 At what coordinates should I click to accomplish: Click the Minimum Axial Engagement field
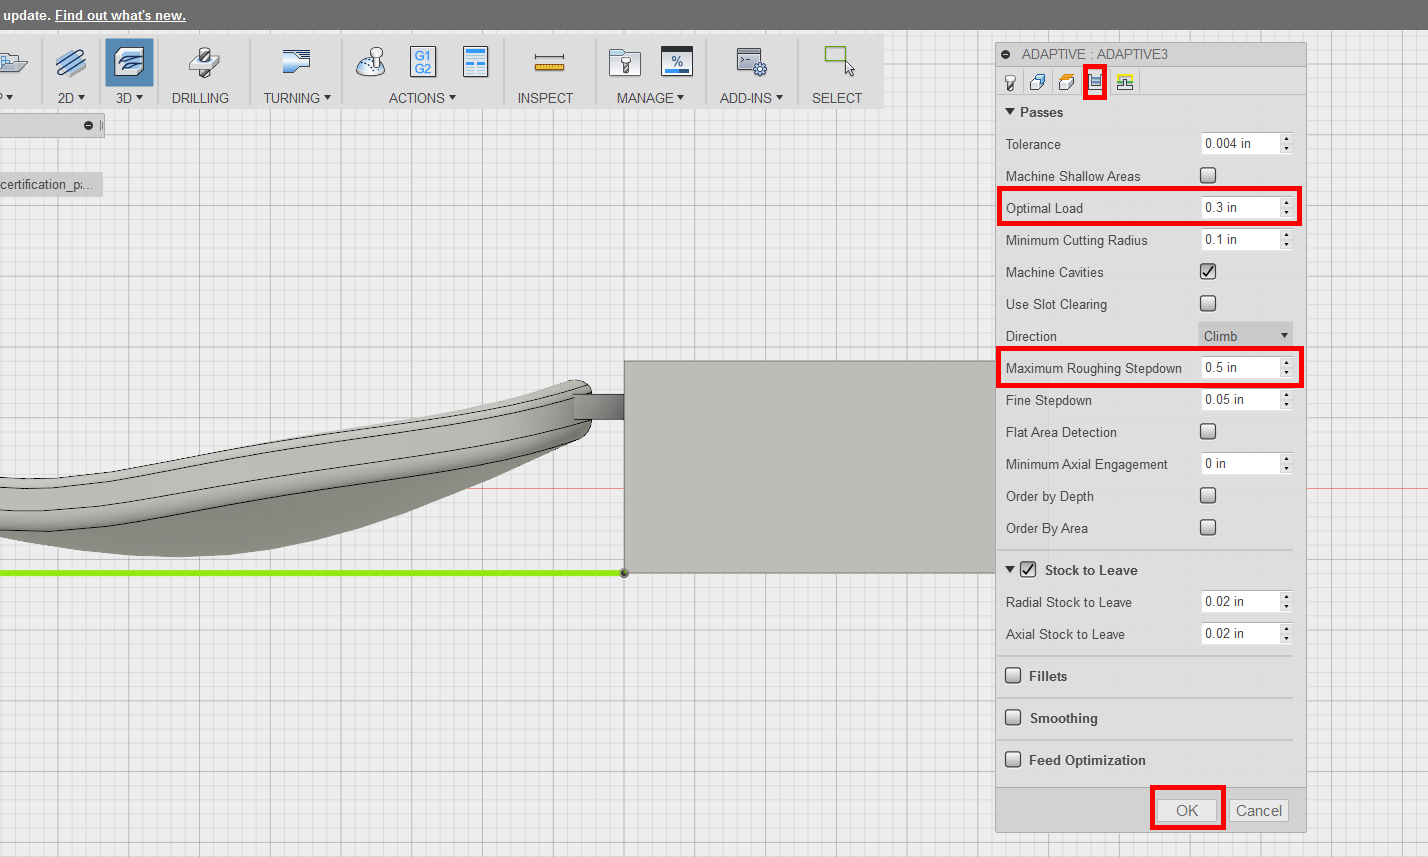click(x=1240, y=464)
